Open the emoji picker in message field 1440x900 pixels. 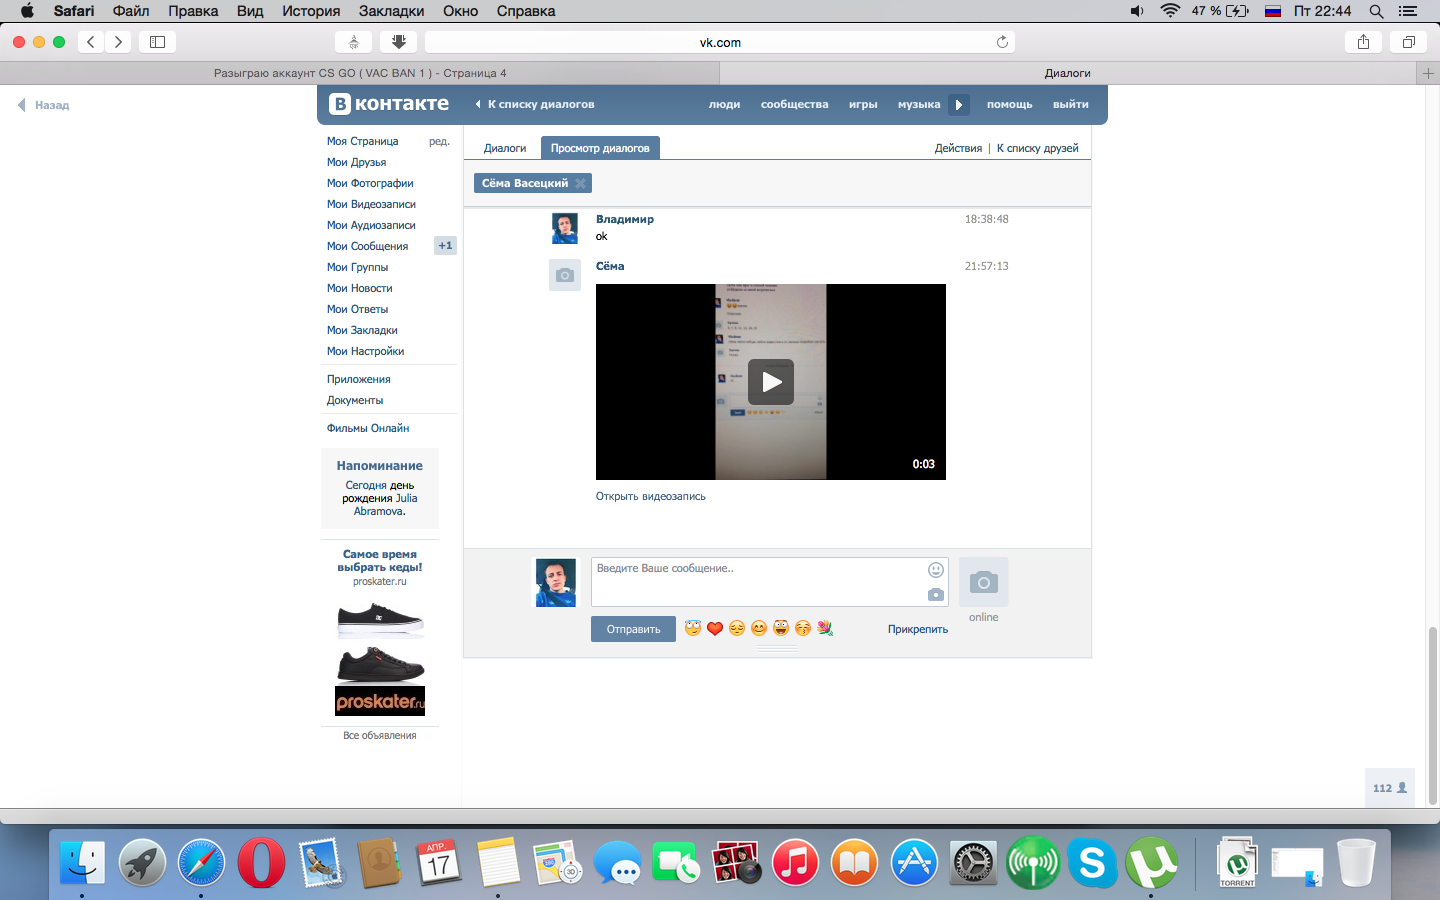pos(936,570)
